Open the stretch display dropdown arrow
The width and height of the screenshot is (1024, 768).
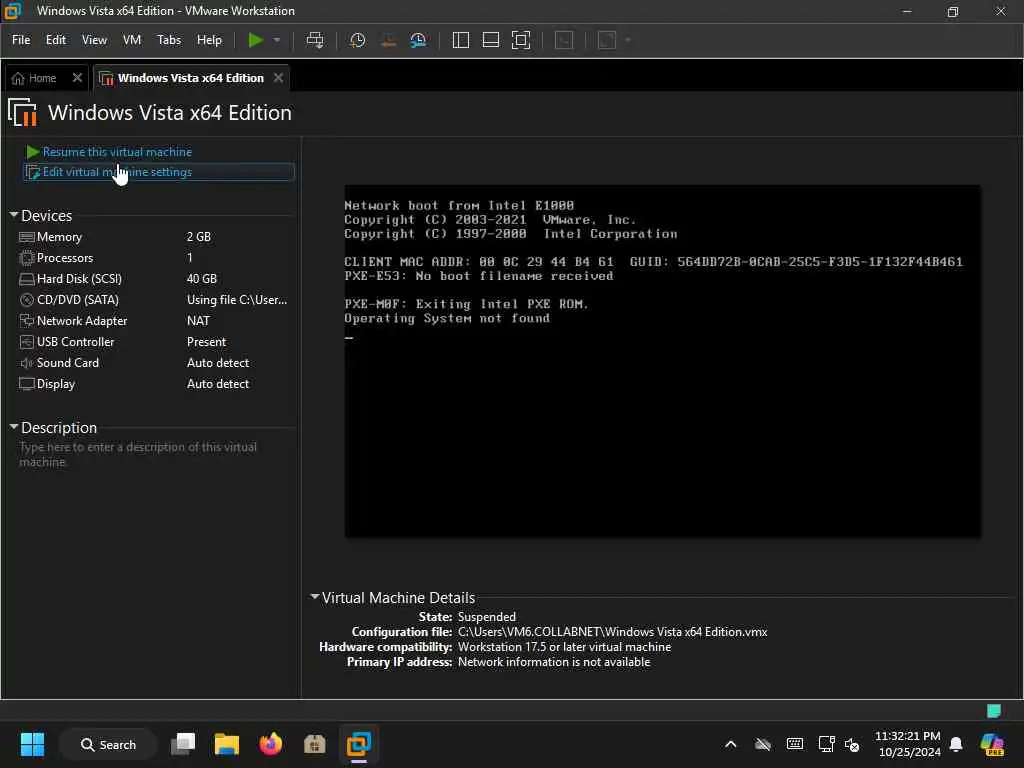coord(628,40)
